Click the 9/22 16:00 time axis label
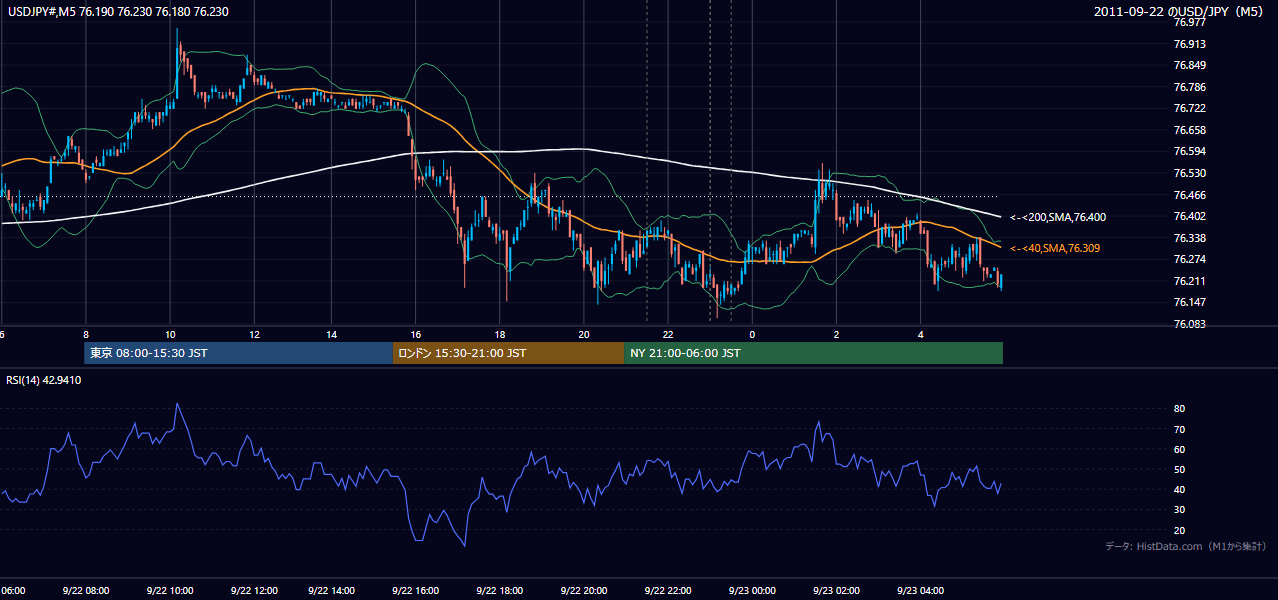Screen dimensions: 1278x600 pyautogui.click(x=415, y=590)
